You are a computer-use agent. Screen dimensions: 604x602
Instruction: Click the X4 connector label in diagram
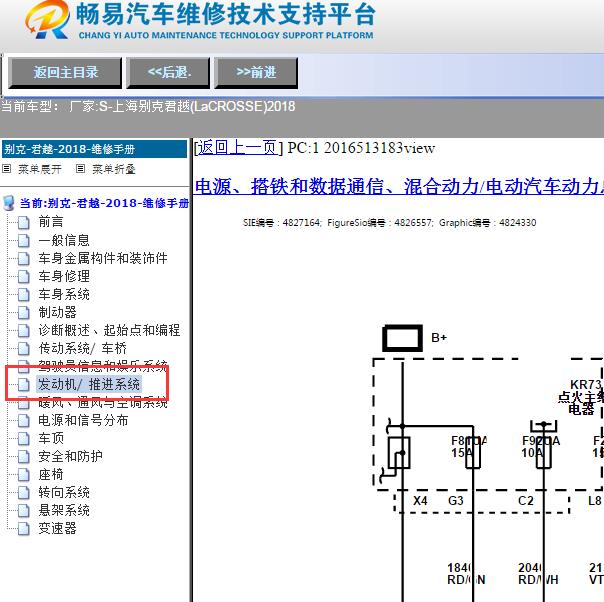click(x=420, y=500)
